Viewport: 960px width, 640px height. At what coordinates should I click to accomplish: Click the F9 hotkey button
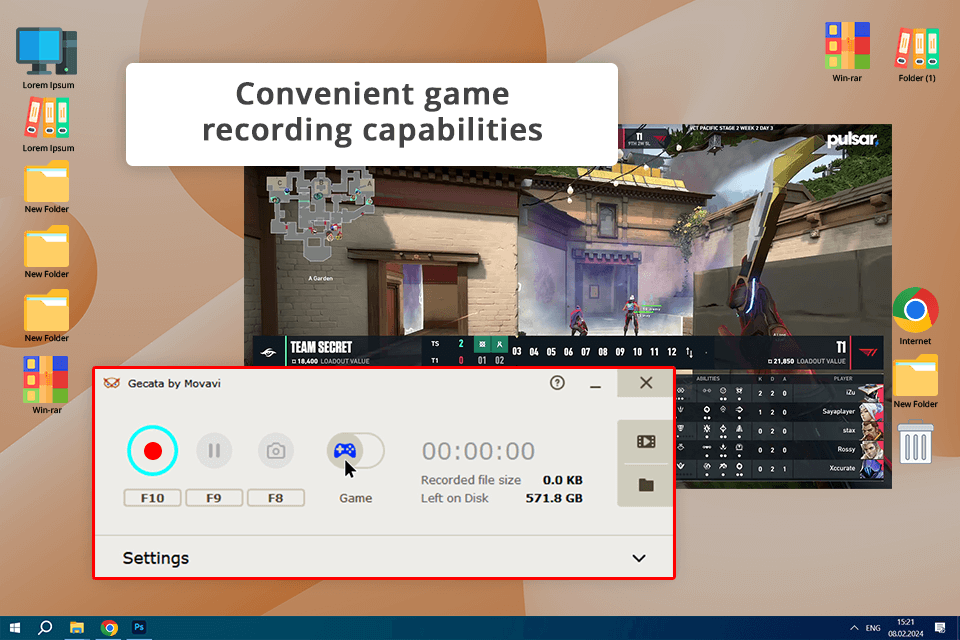214,498
